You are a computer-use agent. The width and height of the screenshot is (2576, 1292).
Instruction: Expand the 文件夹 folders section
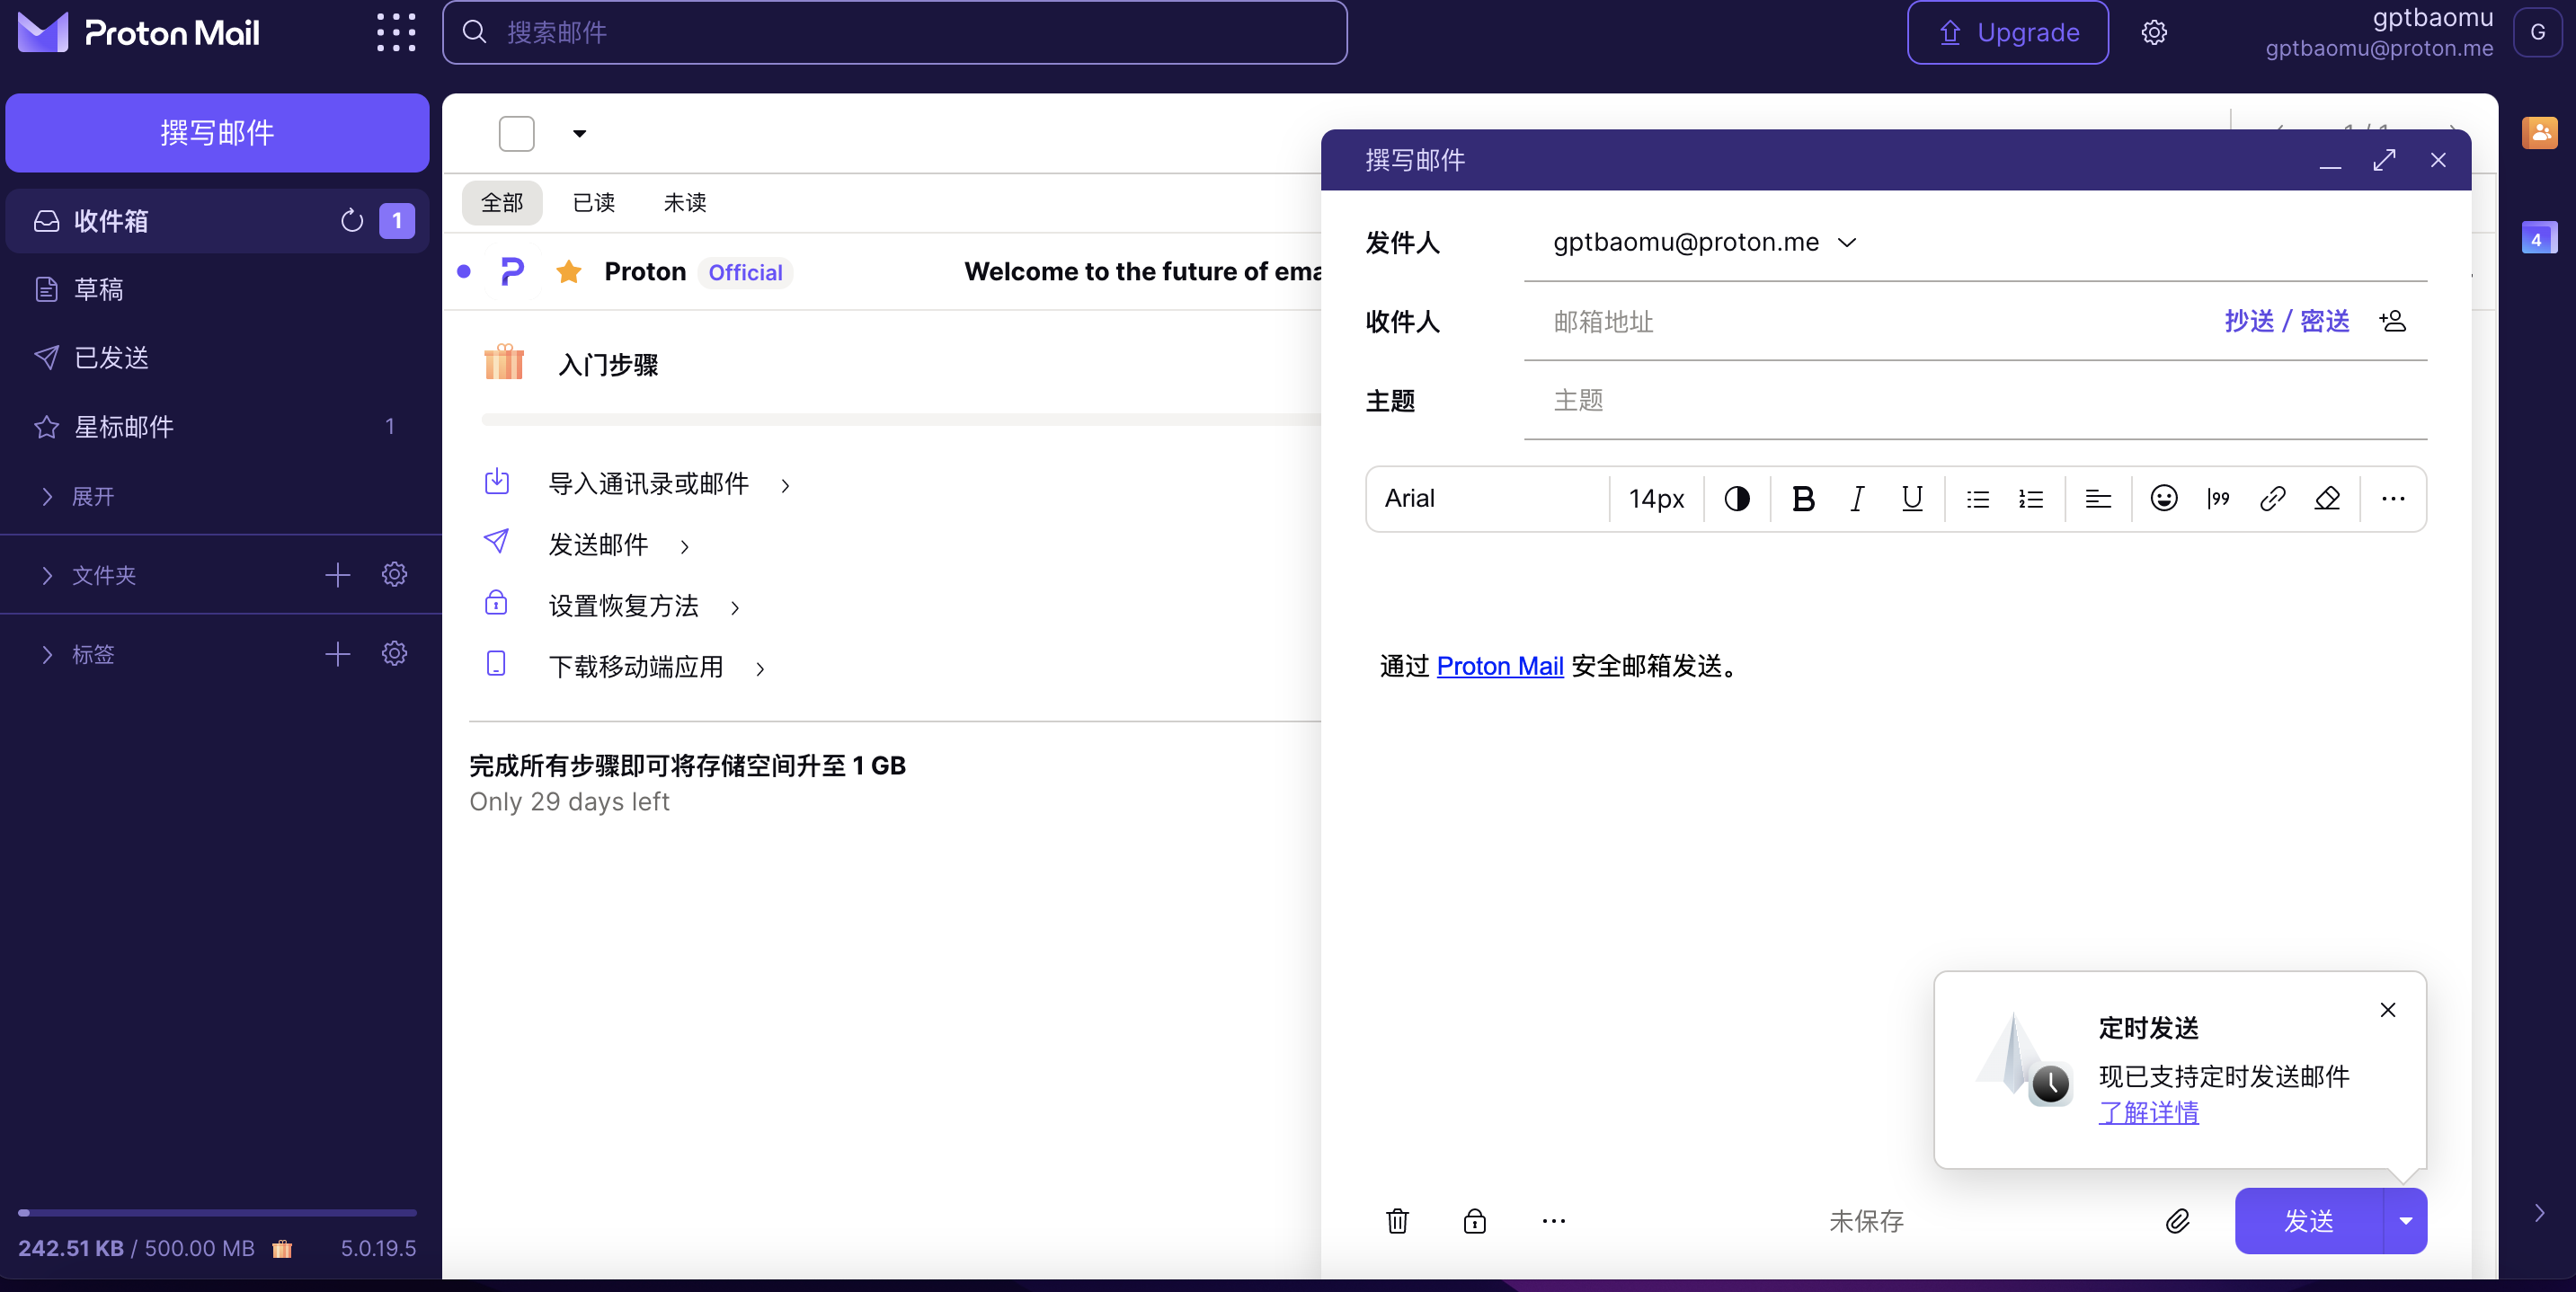pos(88,575)
